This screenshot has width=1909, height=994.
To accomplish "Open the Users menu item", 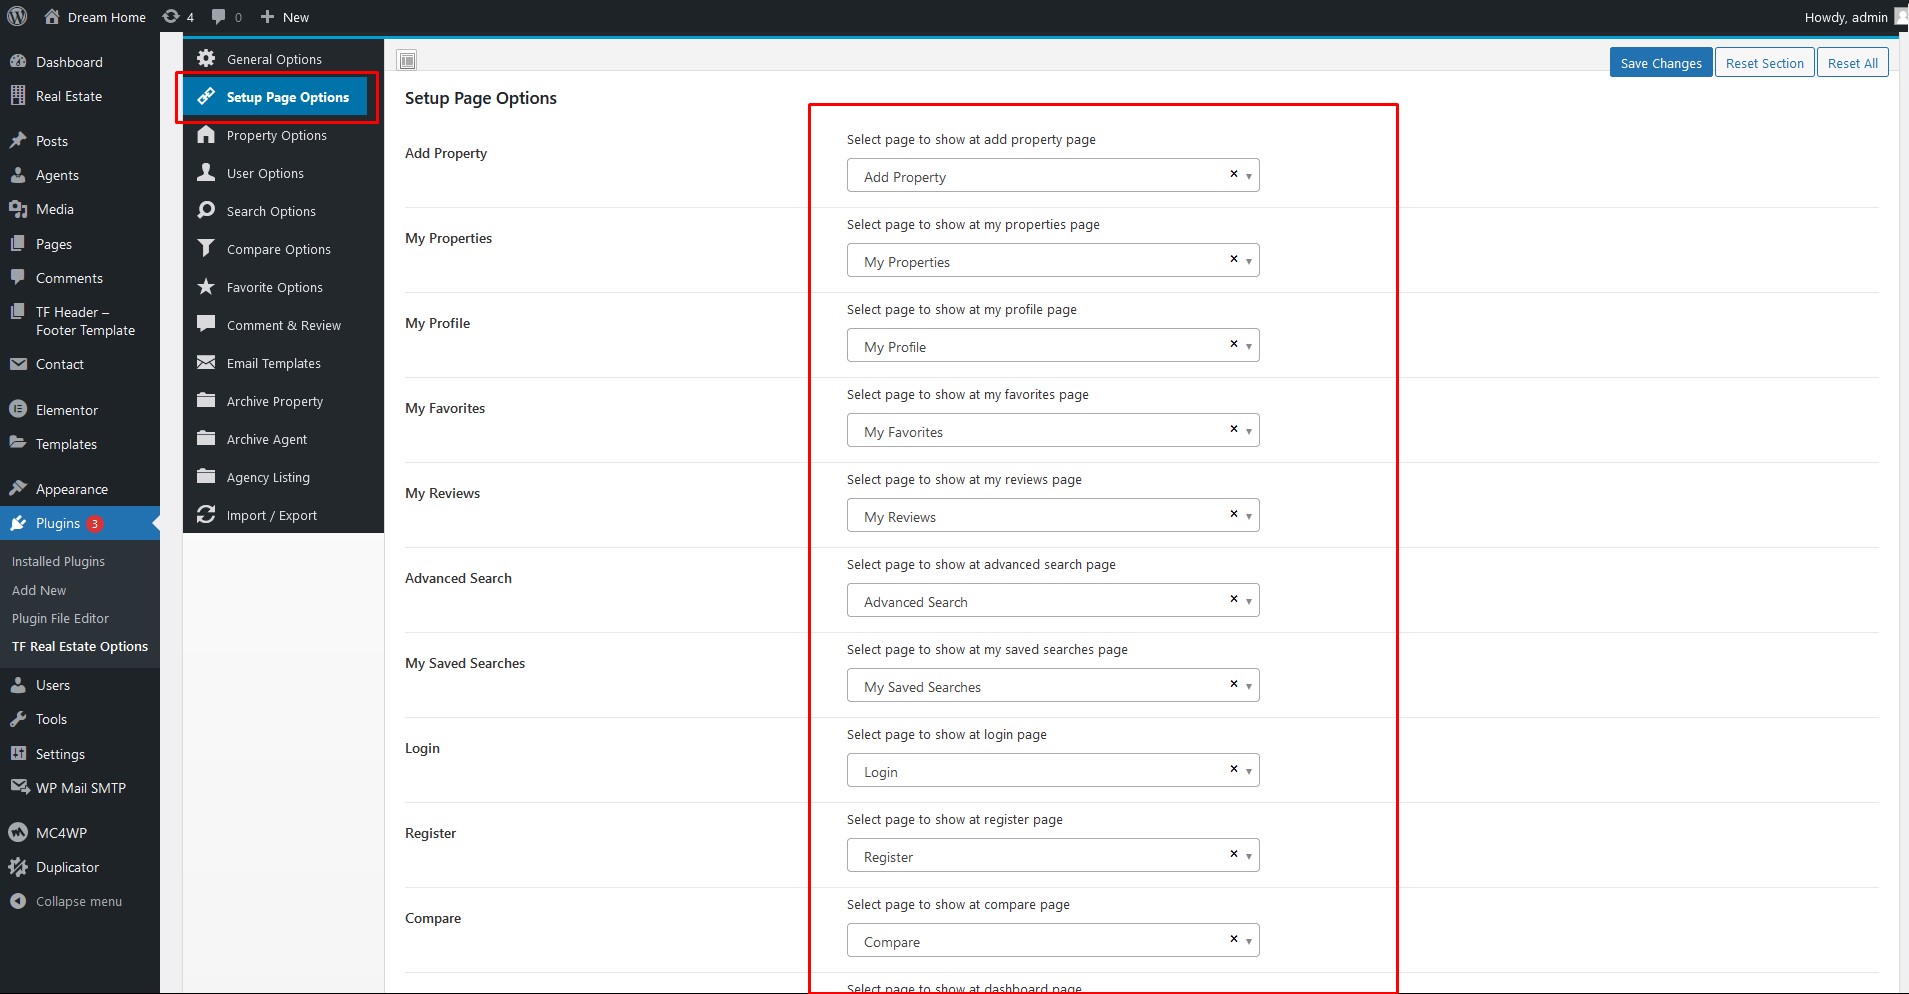I will 80,685.
